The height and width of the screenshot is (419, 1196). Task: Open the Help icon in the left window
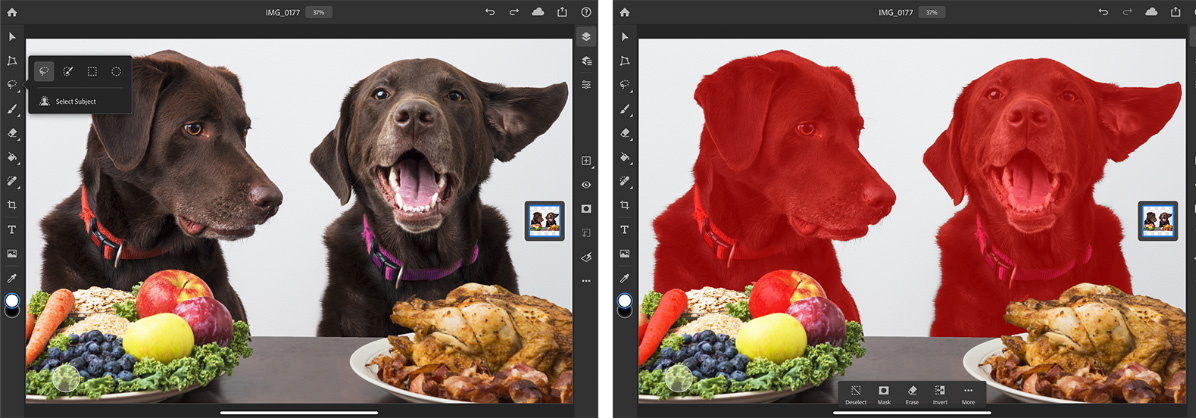(x=586, y=12)
